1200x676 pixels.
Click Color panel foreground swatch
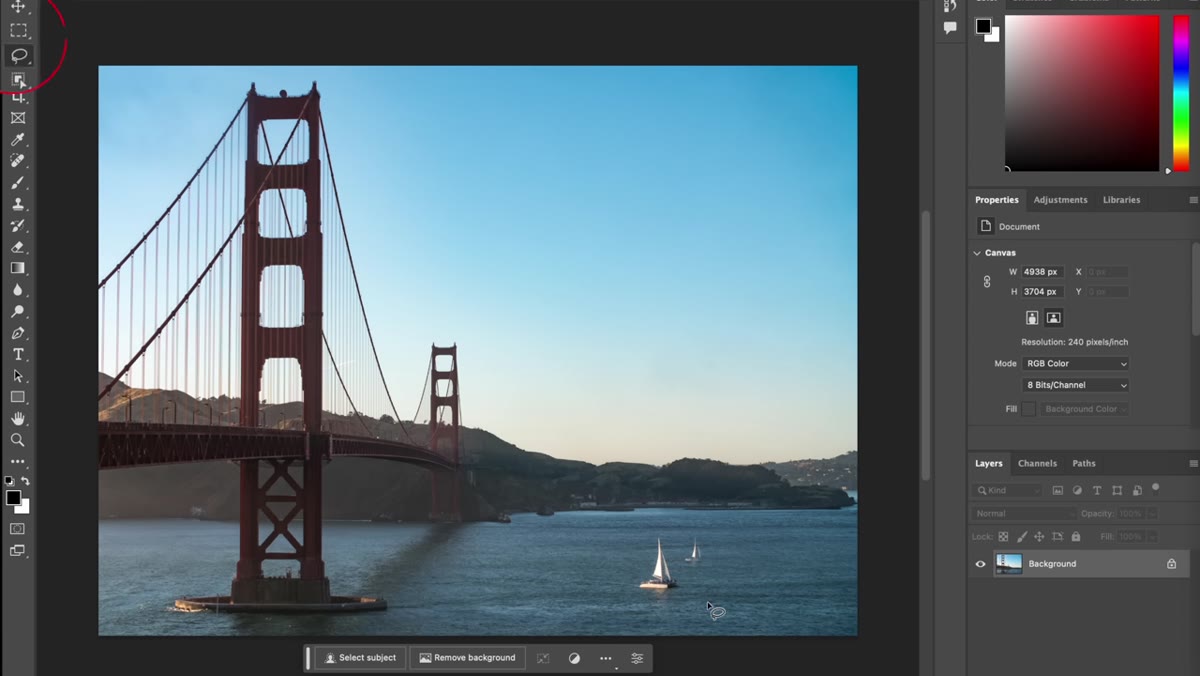tap(984, 26)
